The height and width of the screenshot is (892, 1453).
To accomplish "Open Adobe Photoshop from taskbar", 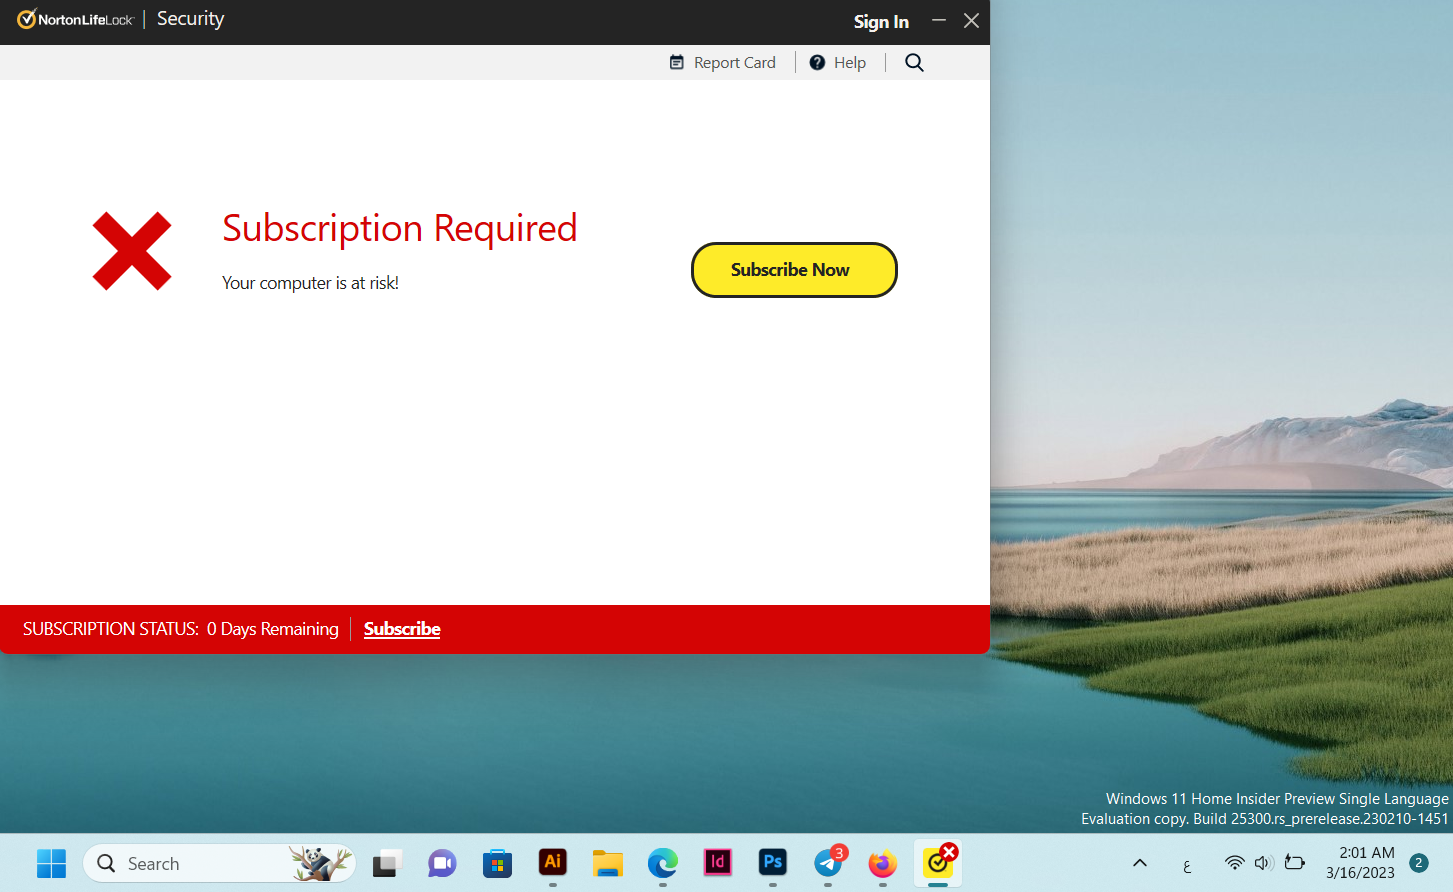I will click(772, 862).
